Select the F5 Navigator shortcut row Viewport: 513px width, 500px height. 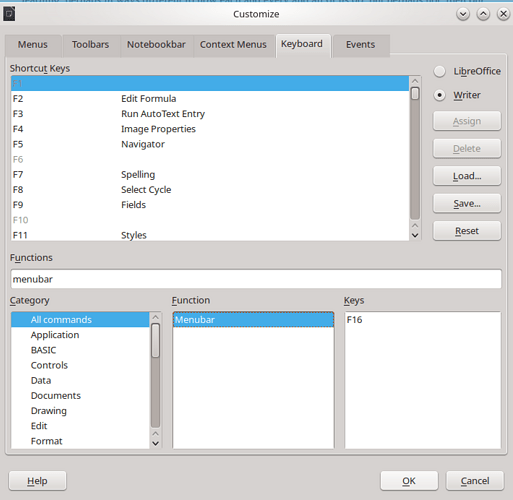tap(210, 144)
